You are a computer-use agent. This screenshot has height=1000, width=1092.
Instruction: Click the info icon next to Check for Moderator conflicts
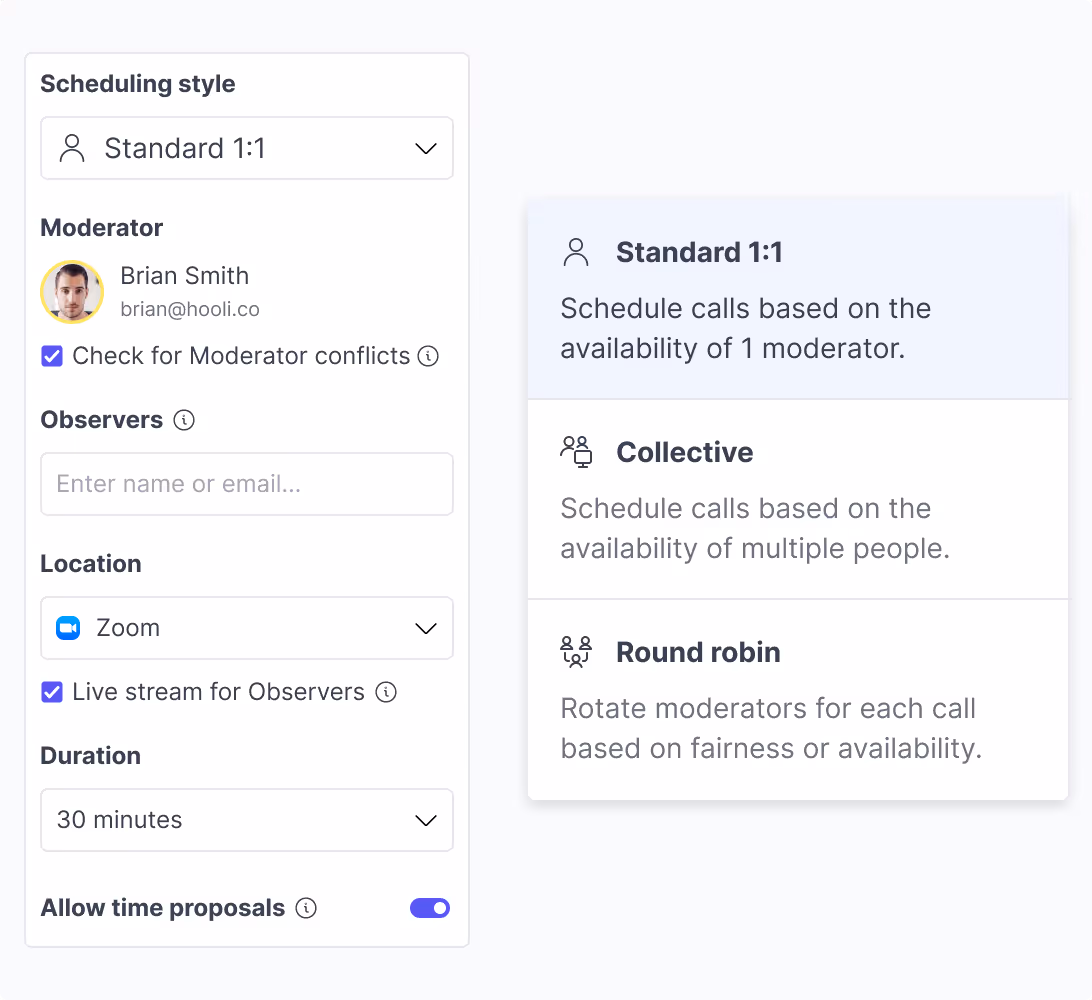(x=428, y=356)
